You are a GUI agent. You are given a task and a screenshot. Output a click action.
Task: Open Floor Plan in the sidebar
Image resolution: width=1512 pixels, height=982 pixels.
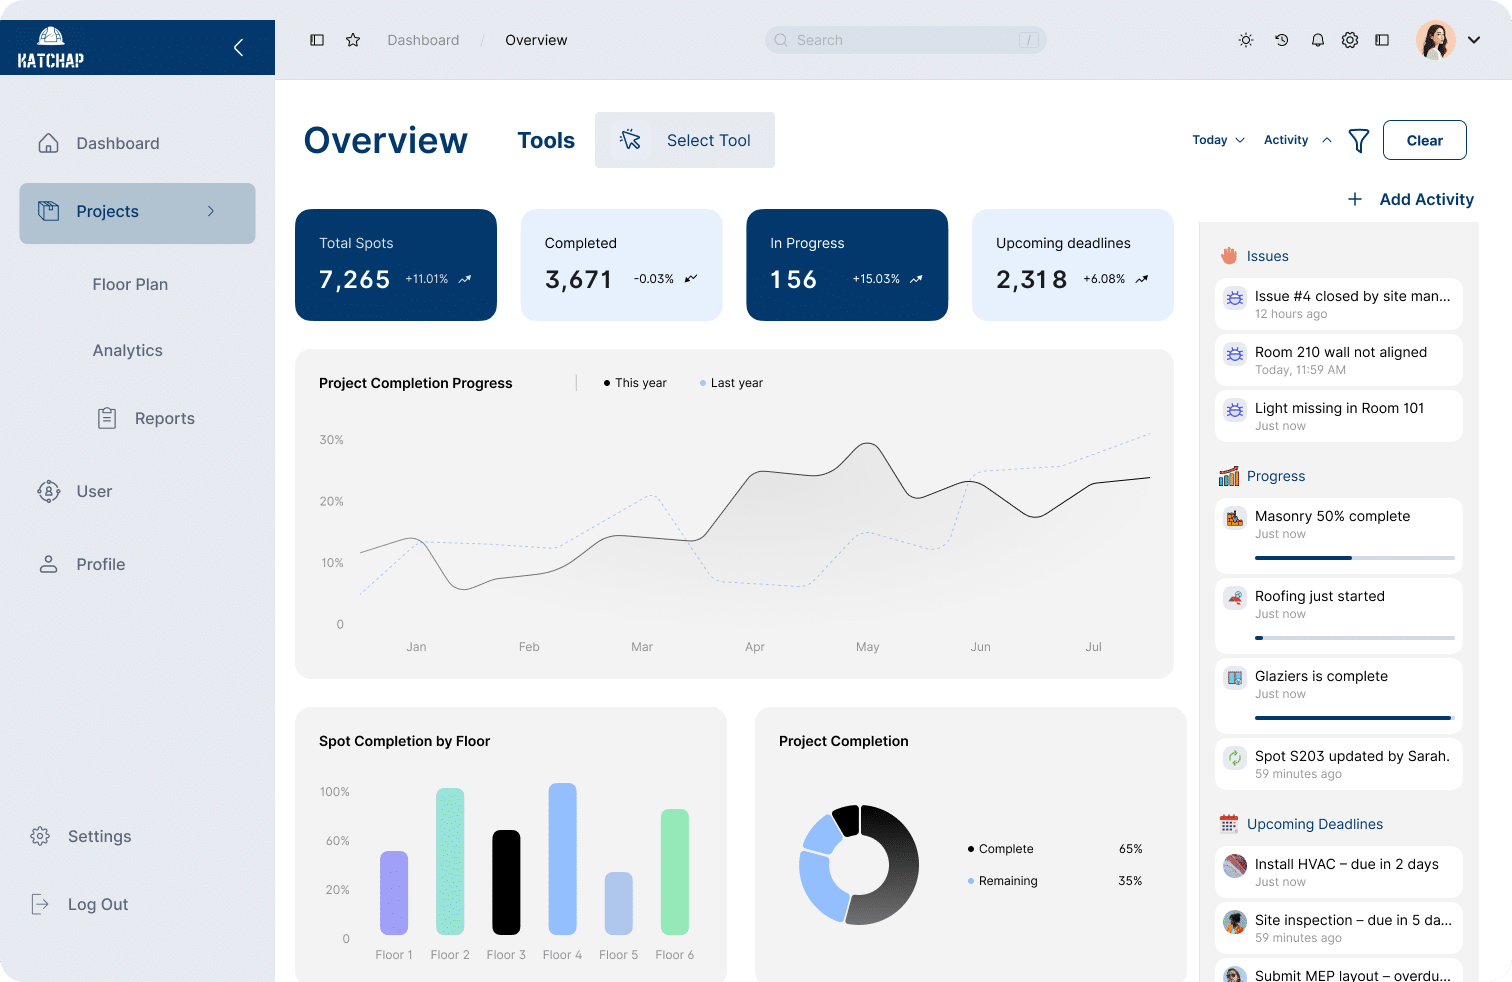point(130,284)
